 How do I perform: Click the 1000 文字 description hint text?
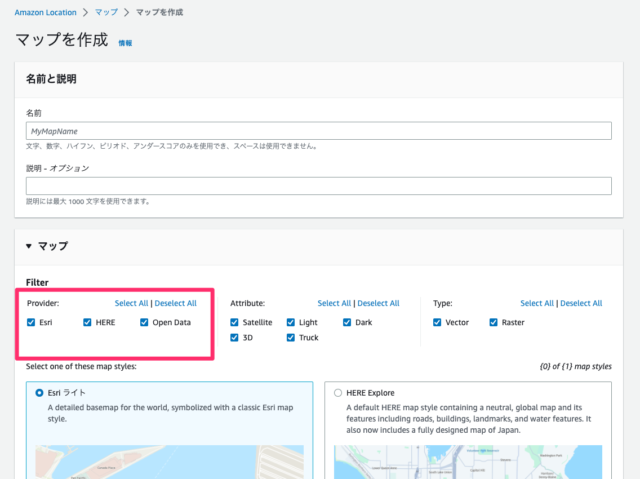tap(88, 201)
